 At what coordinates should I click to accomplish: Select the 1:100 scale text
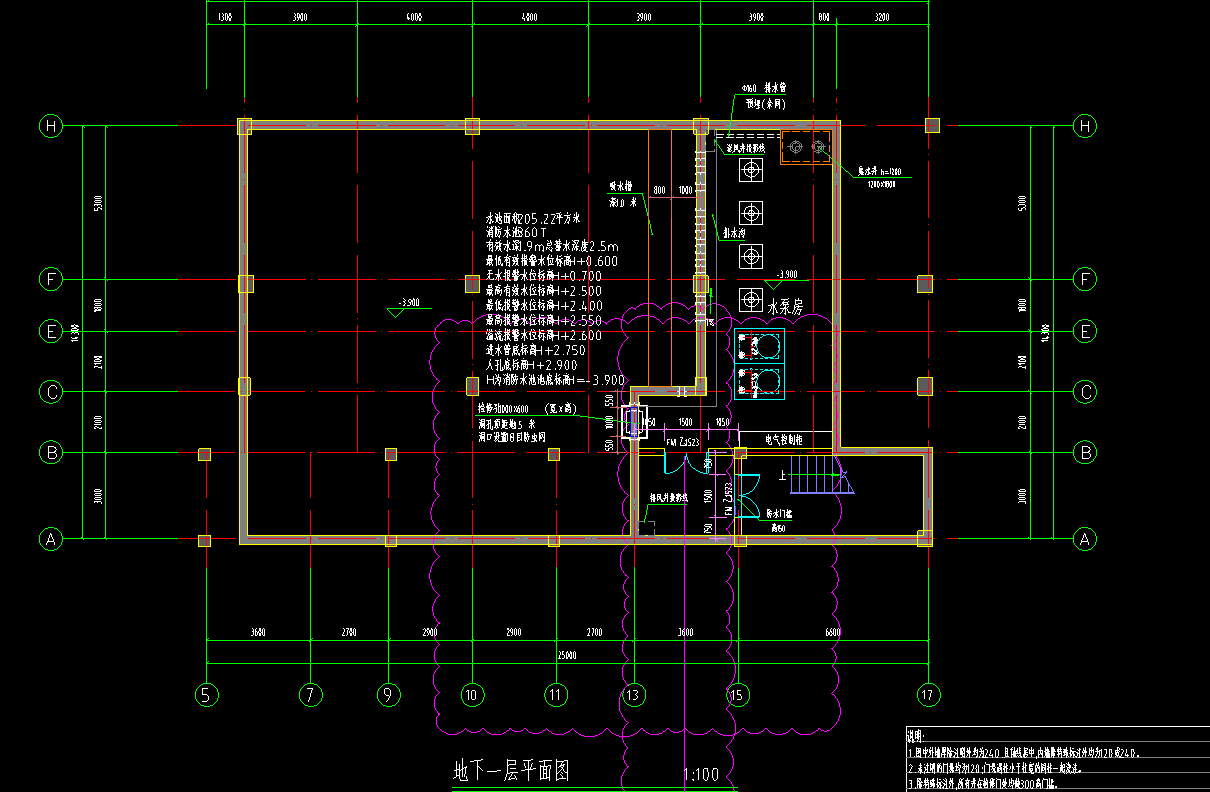(702, 775)
